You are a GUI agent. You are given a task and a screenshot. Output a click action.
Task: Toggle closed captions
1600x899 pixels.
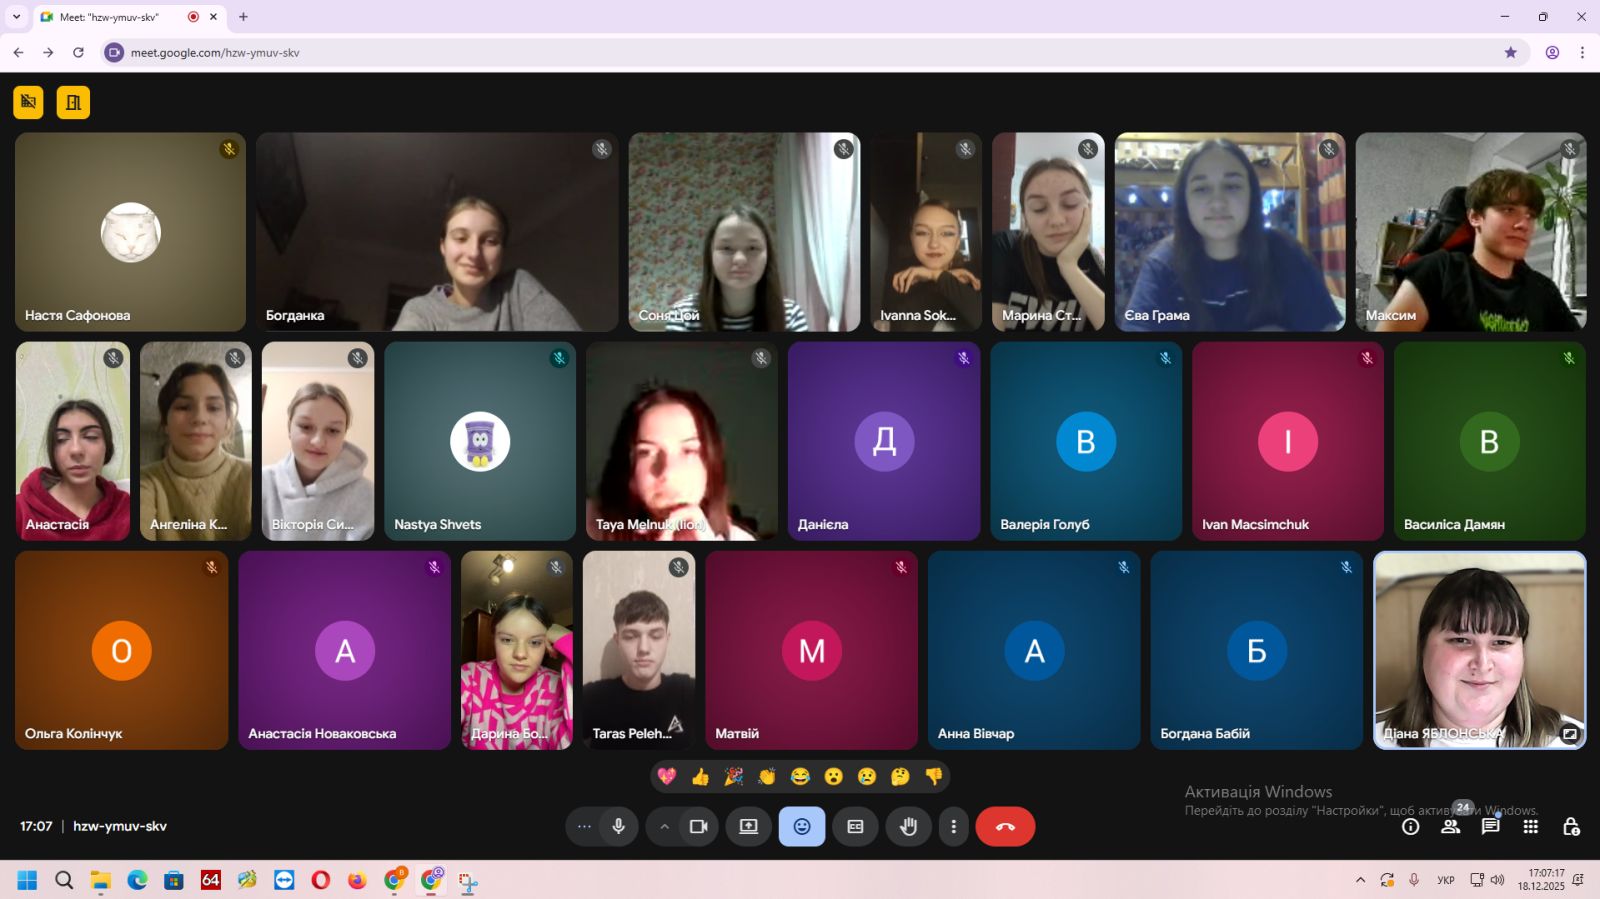(855, 827)
